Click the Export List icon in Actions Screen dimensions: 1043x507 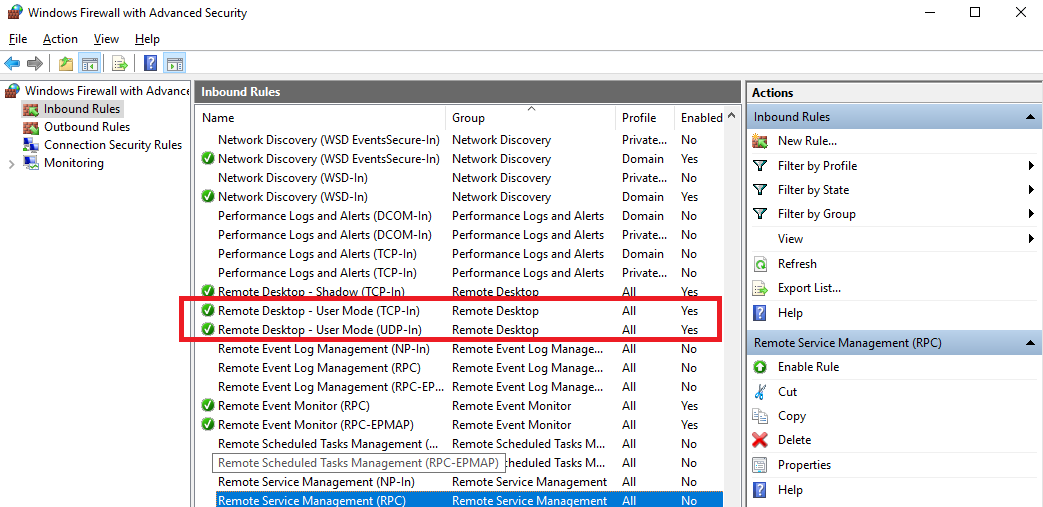coord(760,288)
